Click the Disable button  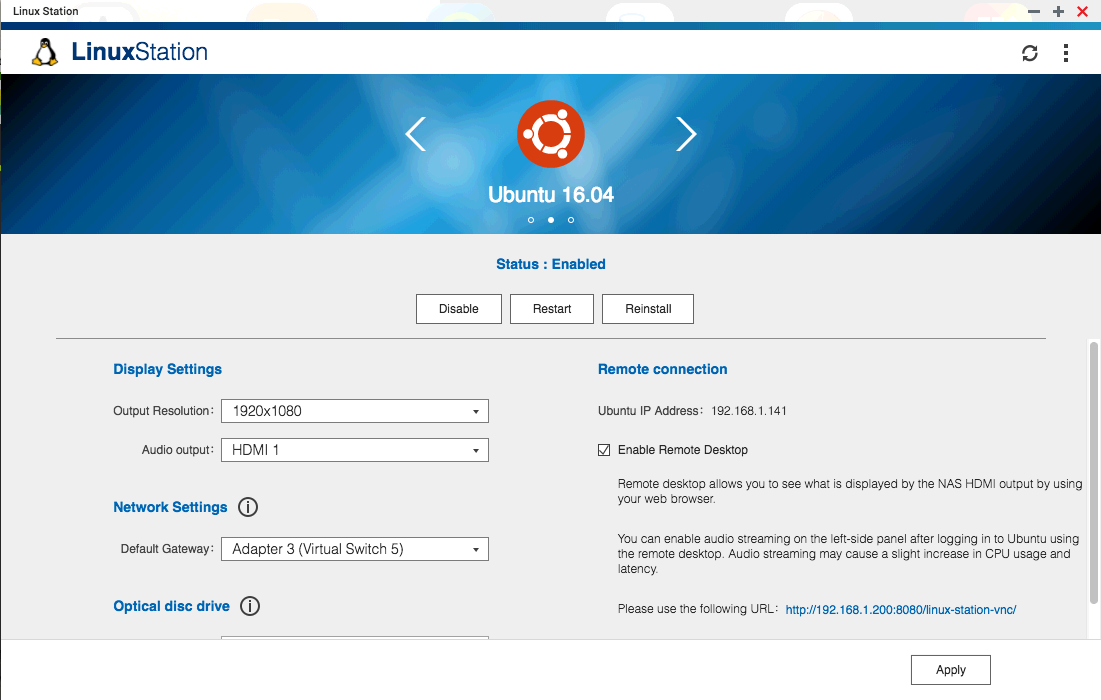click(459, 309)
